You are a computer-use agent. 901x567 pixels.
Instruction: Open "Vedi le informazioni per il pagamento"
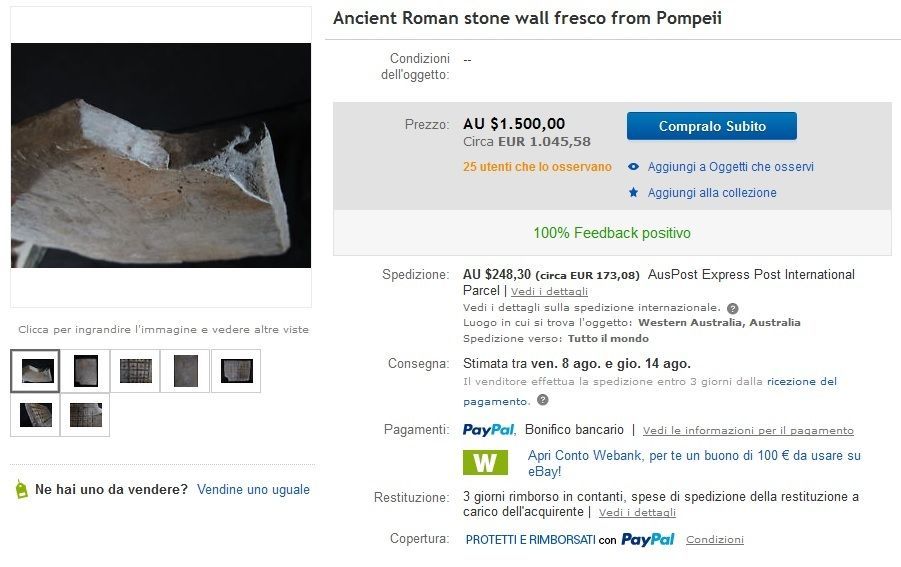point(748,431)
